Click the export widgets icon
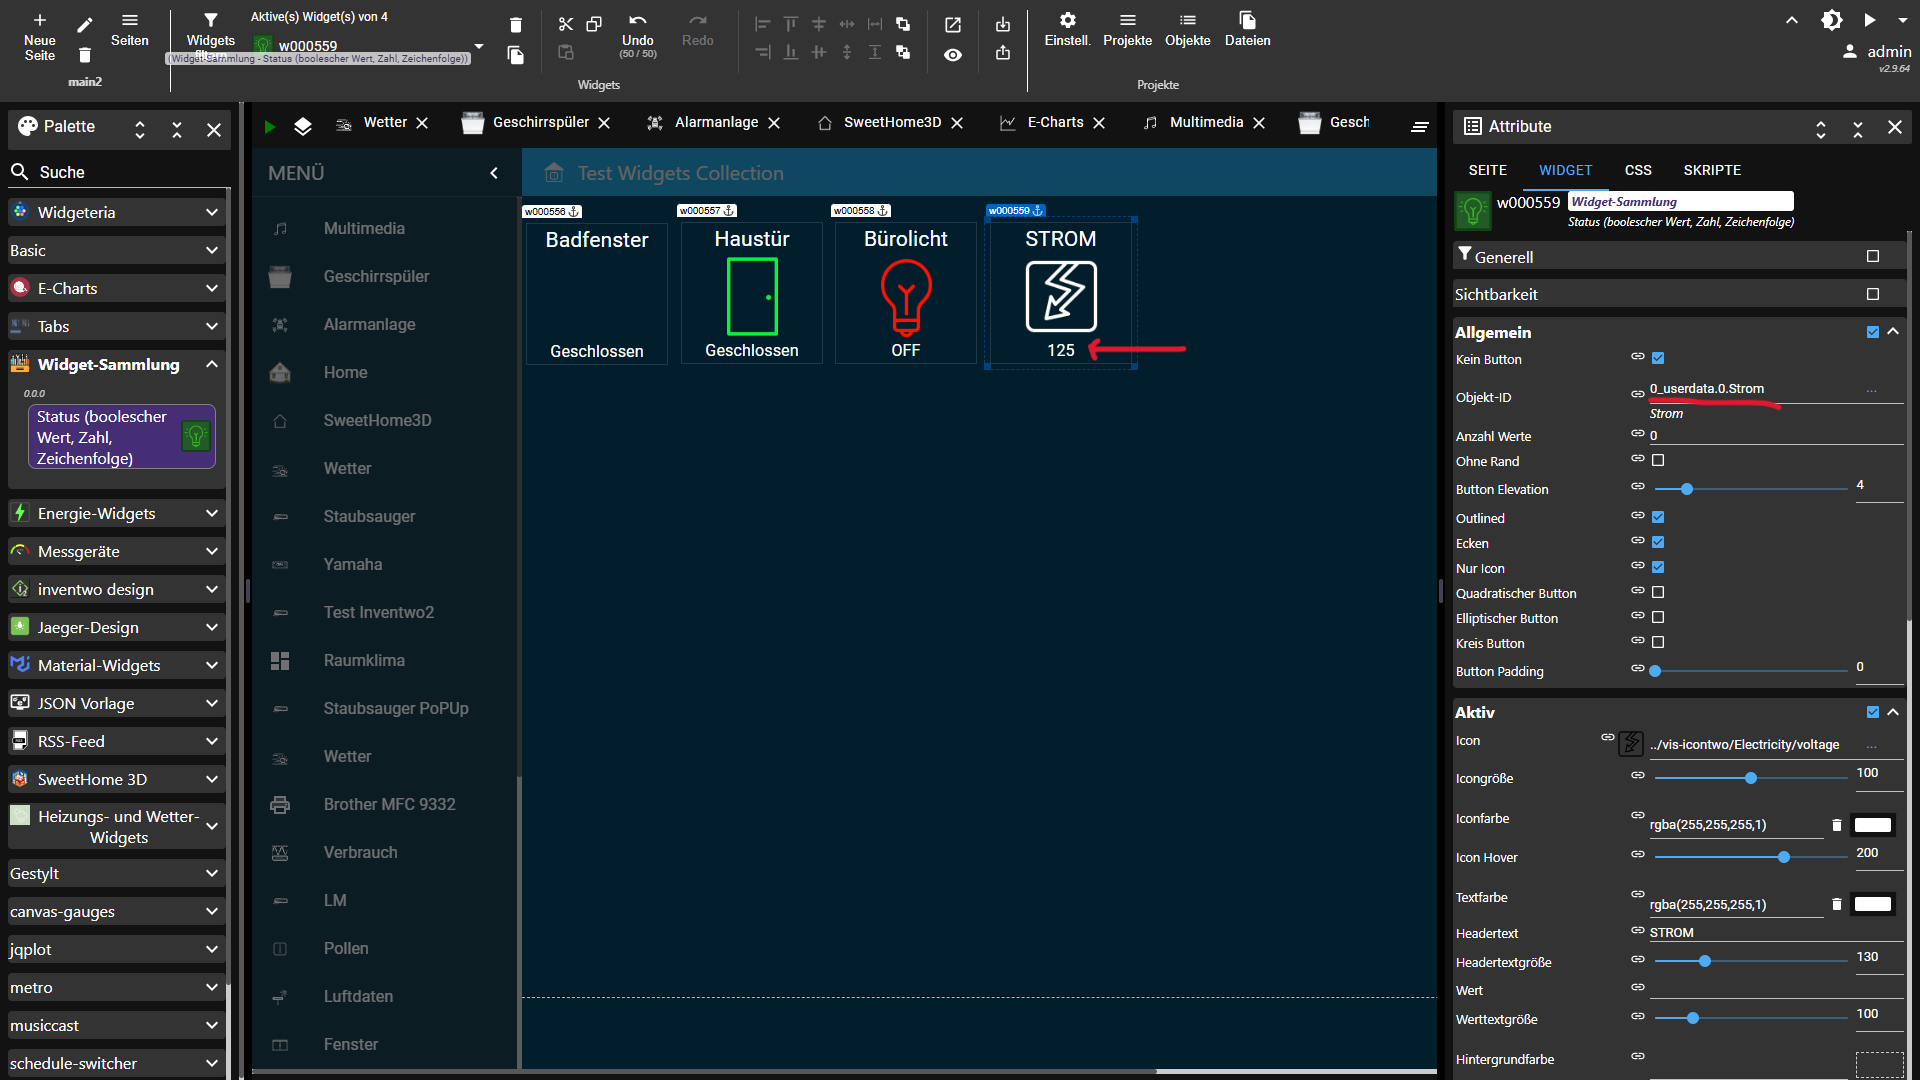The width and height of the screenshot is (1920, 1080). [x=1003, y=53]
